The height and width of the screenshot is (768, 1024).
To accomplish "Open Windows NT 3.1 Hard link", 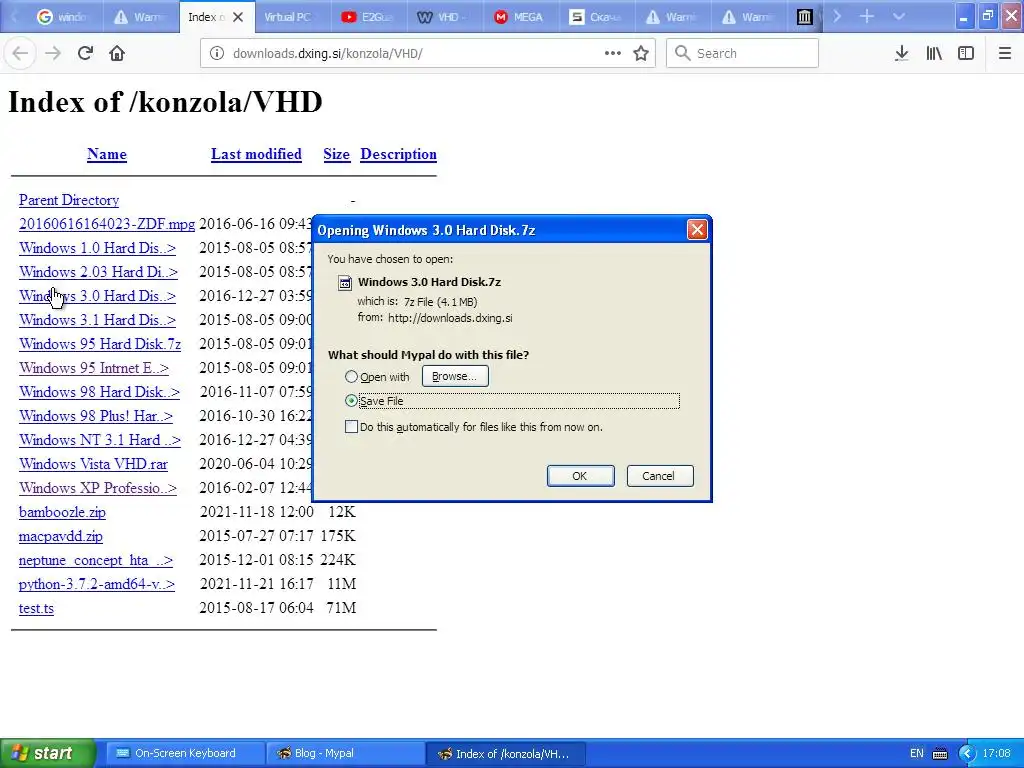I will click(100, 440).
